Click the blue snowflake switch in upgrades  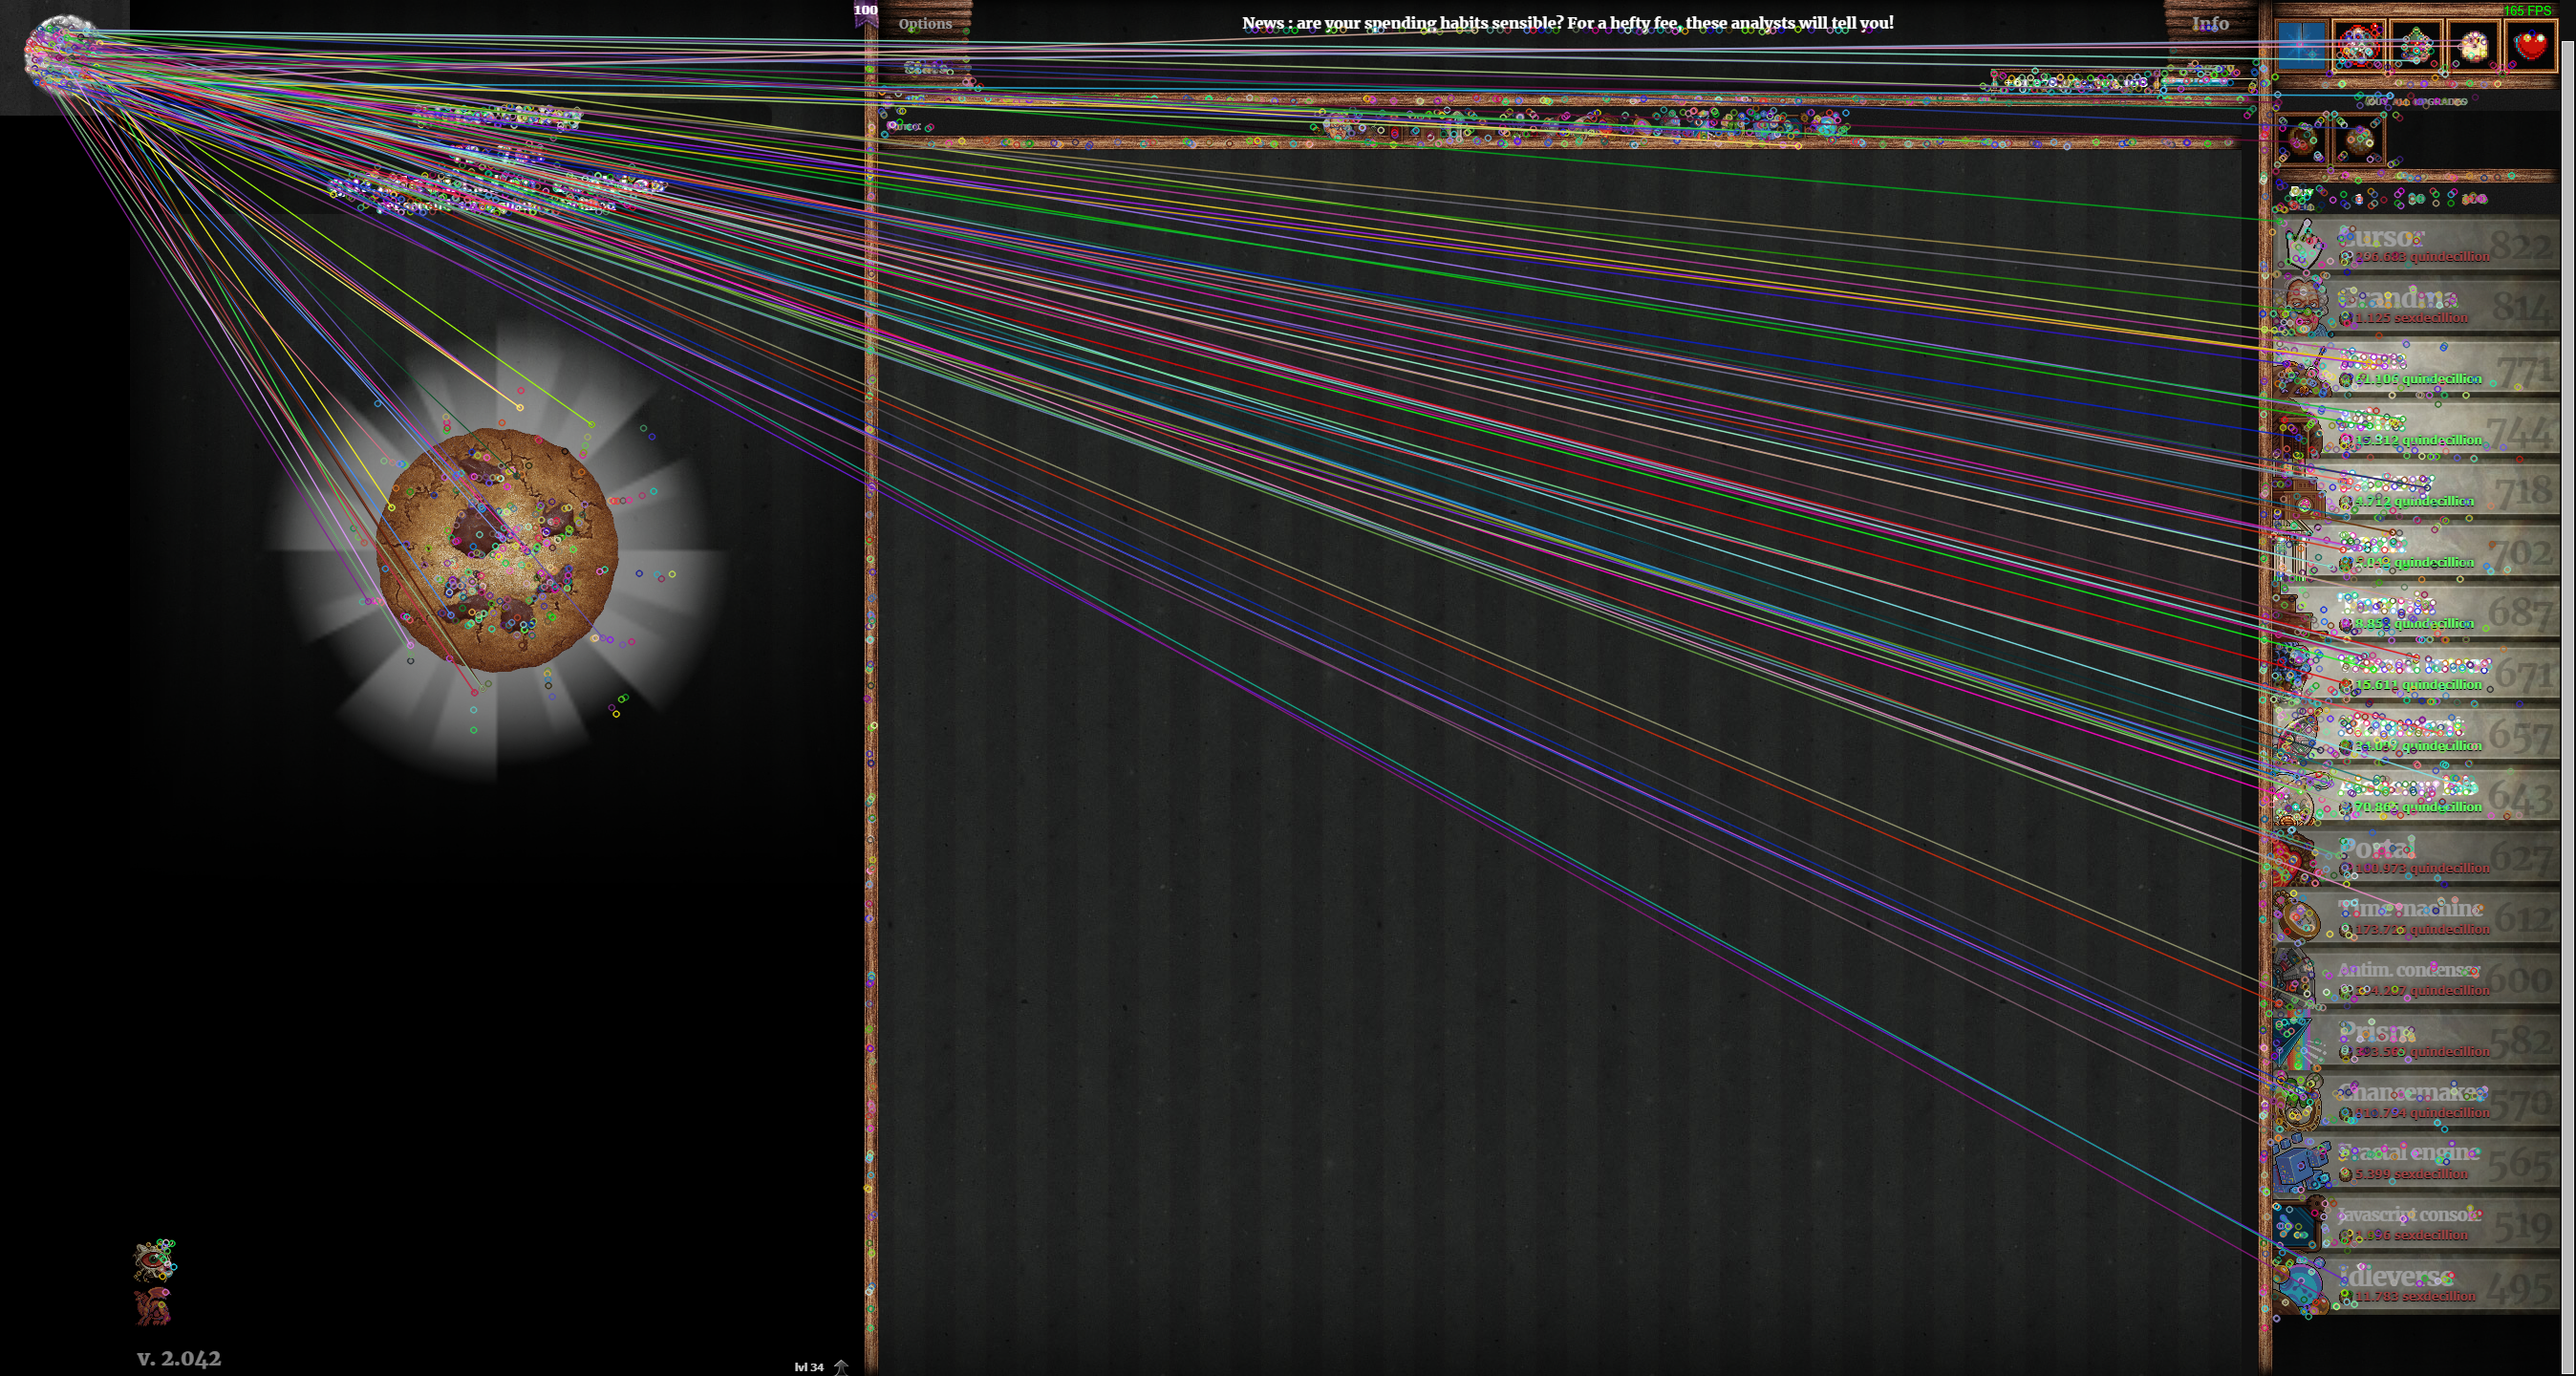[x=2301, y=47]
